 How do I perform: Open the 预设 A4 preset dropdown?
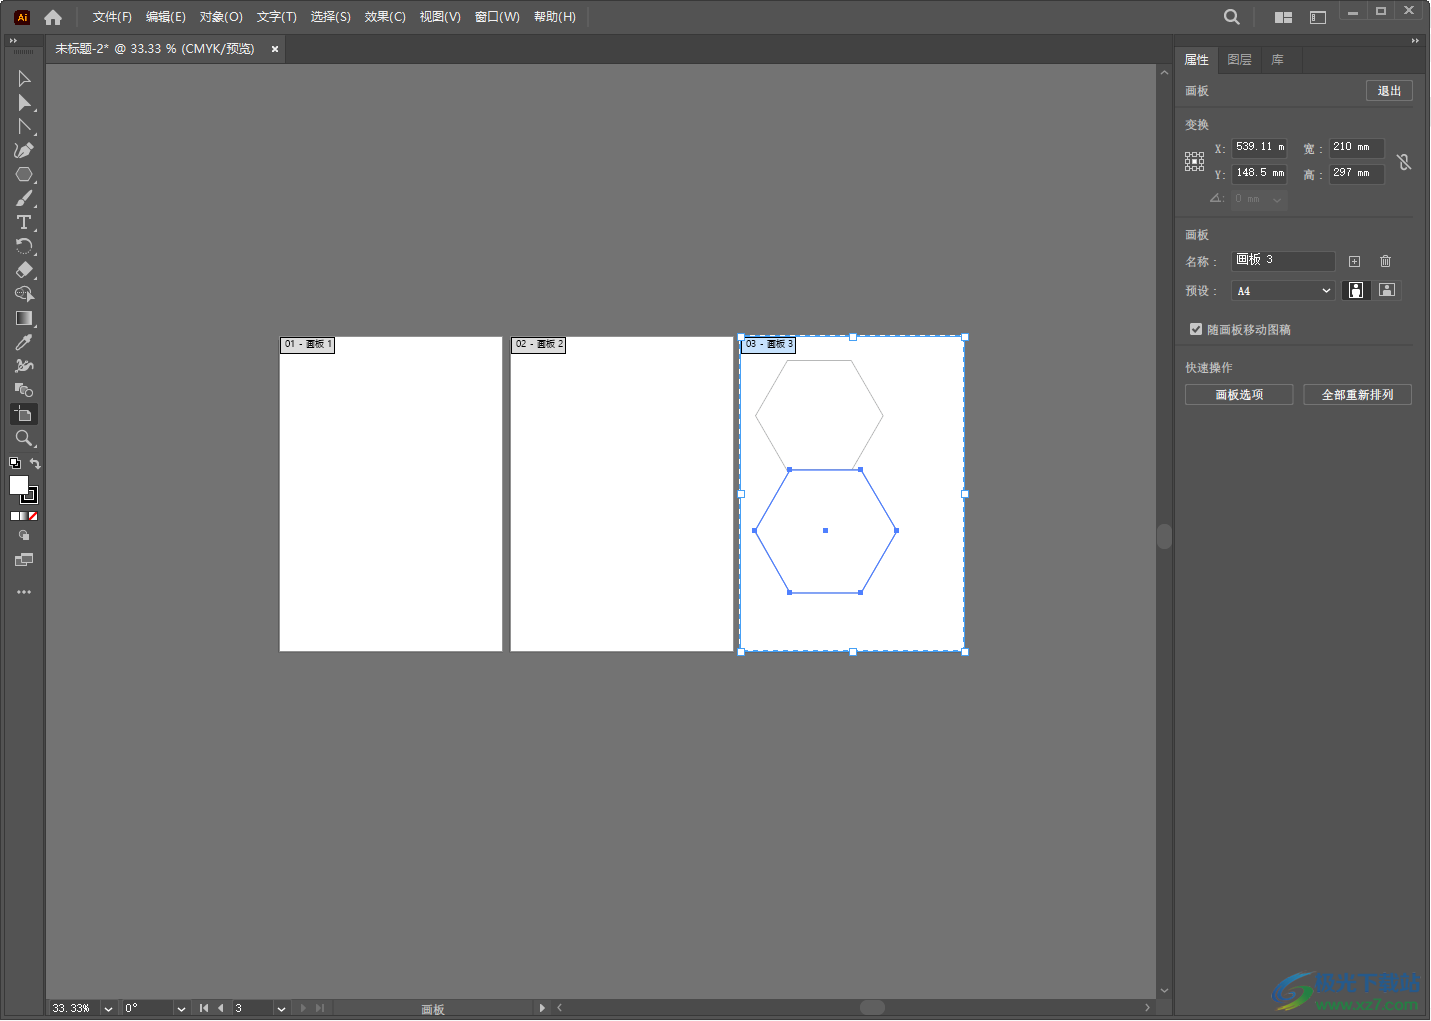(x=1283, y=291)
